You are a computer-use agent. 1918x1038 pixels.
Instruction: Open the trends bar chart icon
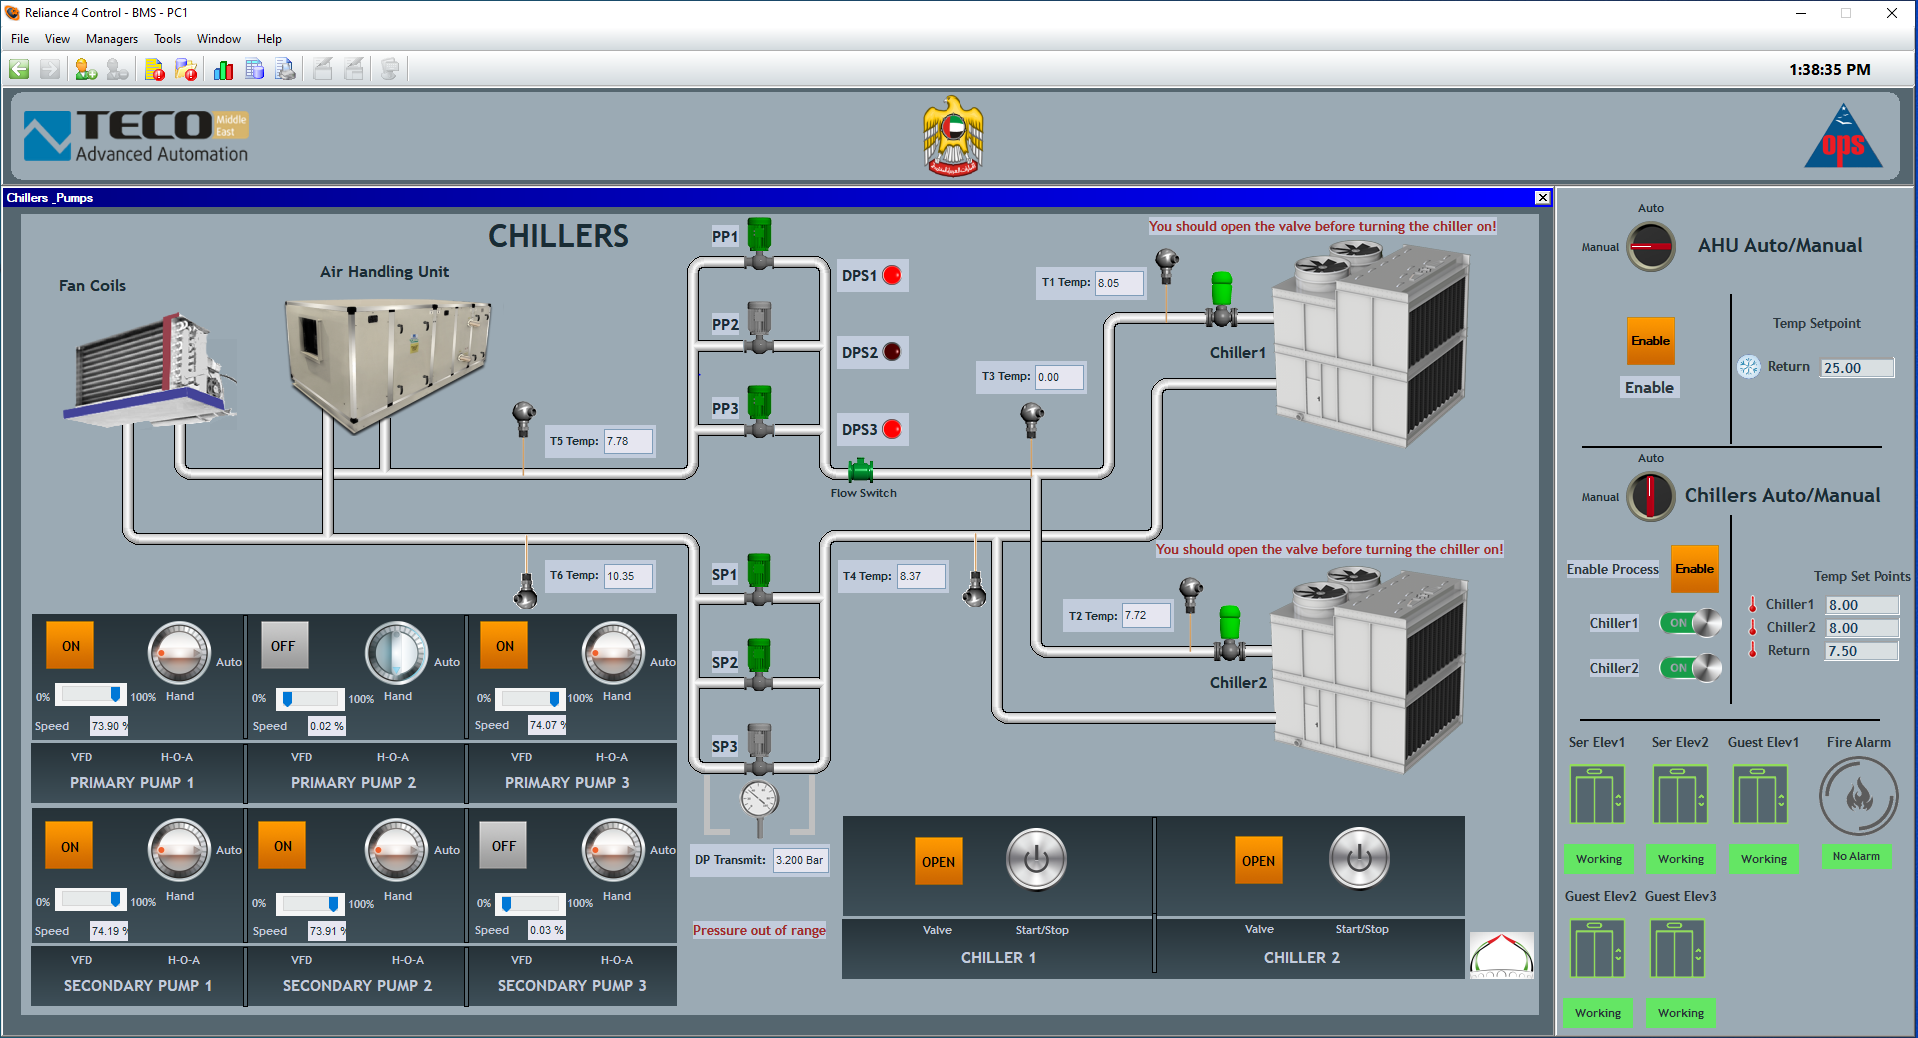pos(223,69)
